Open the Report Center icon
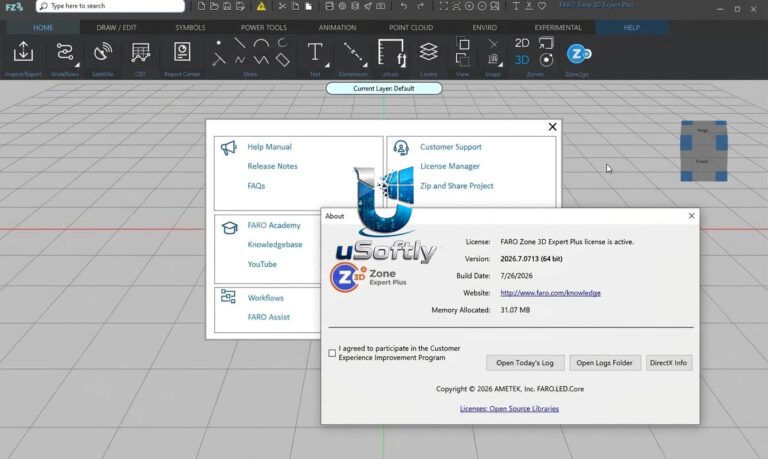The width and height of the screenshot is (768, 459). [182, 52]
